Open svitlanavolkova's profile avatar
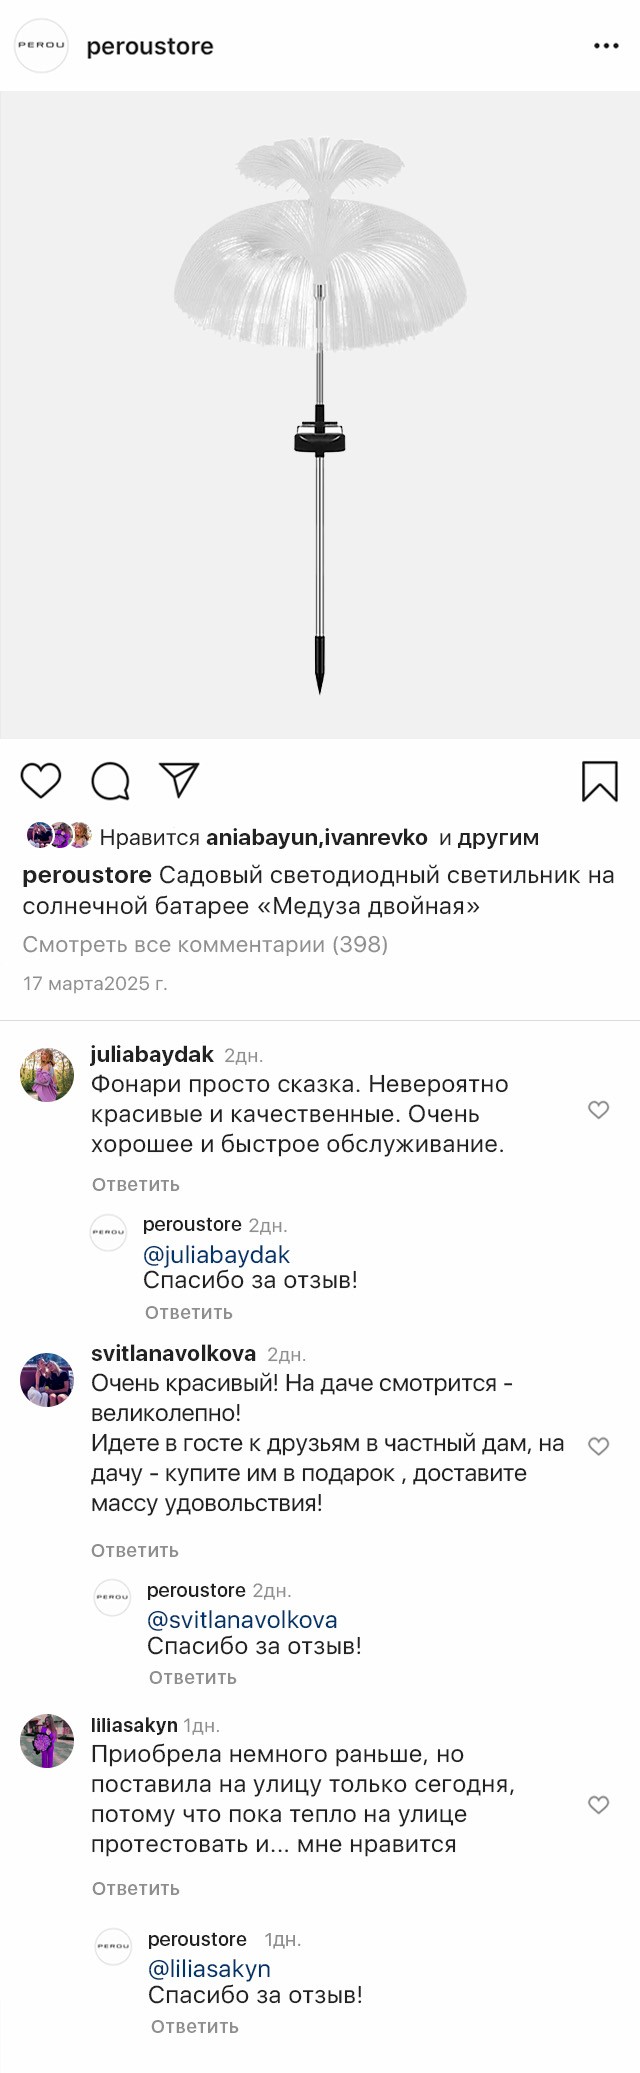Viewport: 640px width, 2073px height. point(47,1380)
